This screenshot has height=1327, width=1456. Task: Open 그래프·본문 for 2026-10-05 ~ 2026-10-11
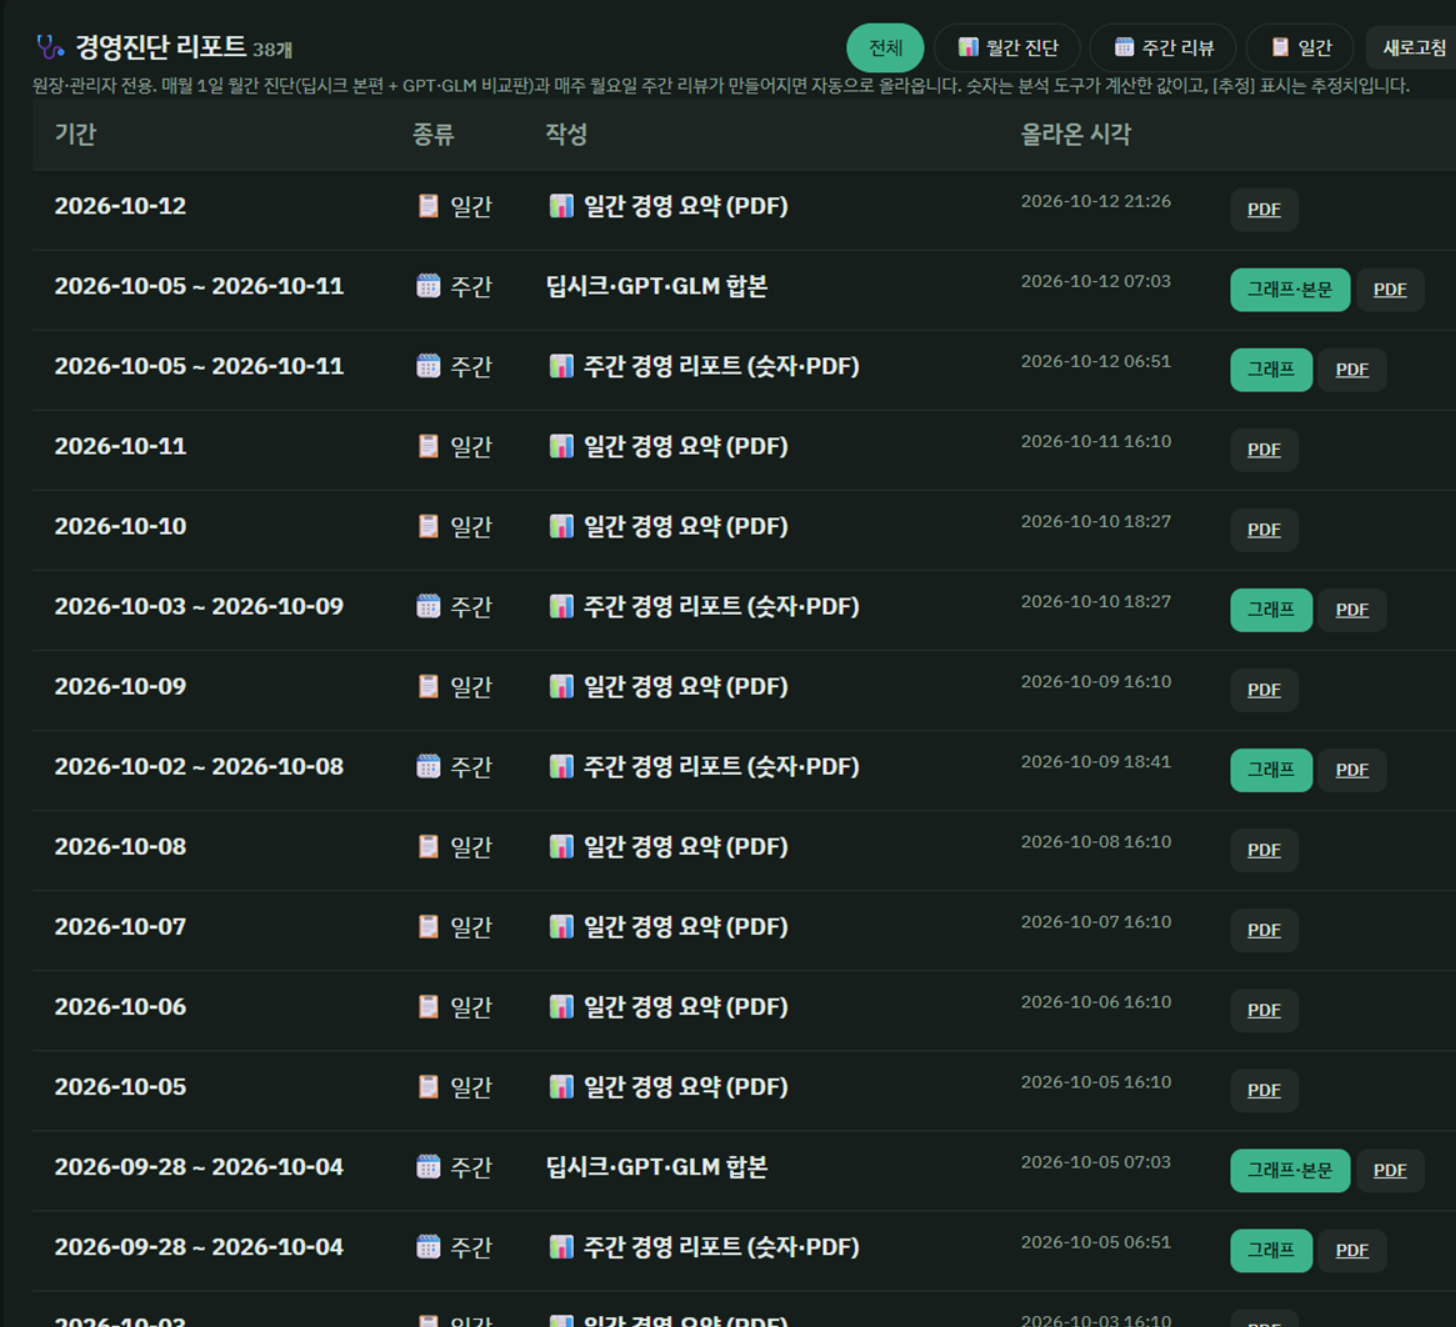point(1290,289)
